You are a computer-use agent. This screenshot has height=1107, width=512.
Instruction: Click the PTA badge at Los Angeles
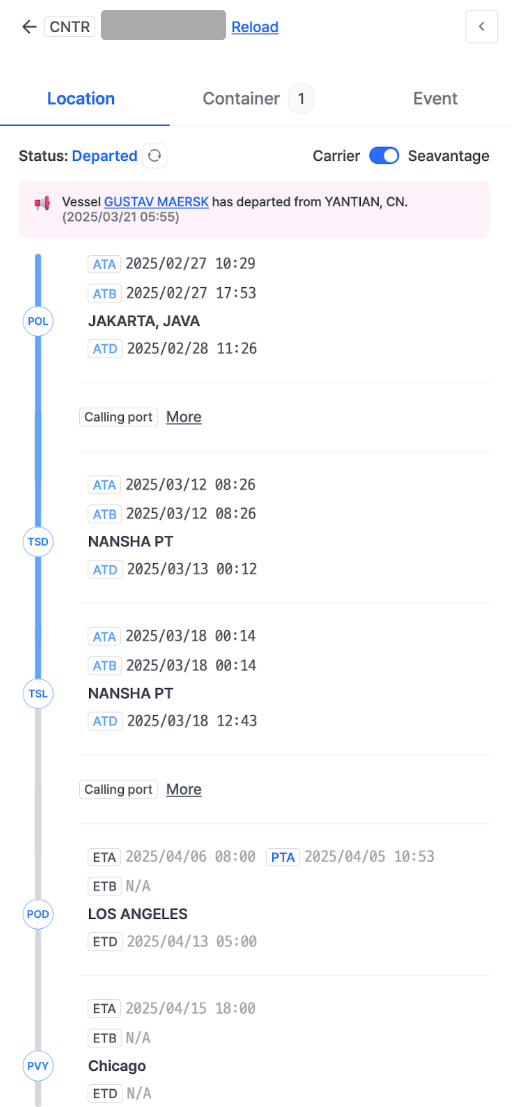tap(283, 857)
